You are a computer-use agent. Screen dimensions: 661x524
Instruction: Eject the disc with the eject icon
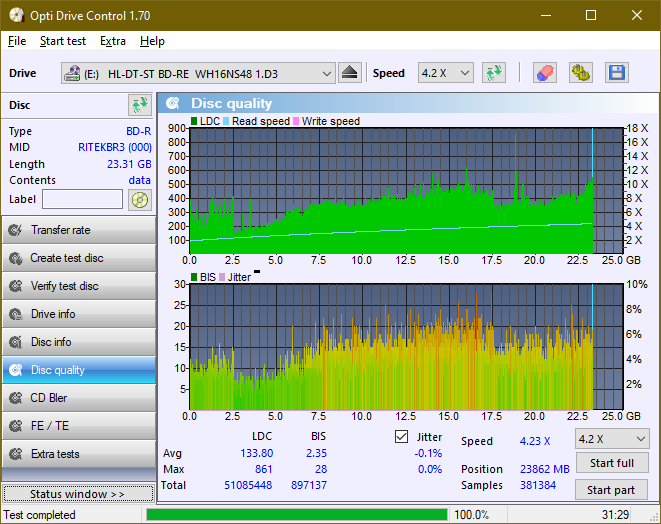349,73
